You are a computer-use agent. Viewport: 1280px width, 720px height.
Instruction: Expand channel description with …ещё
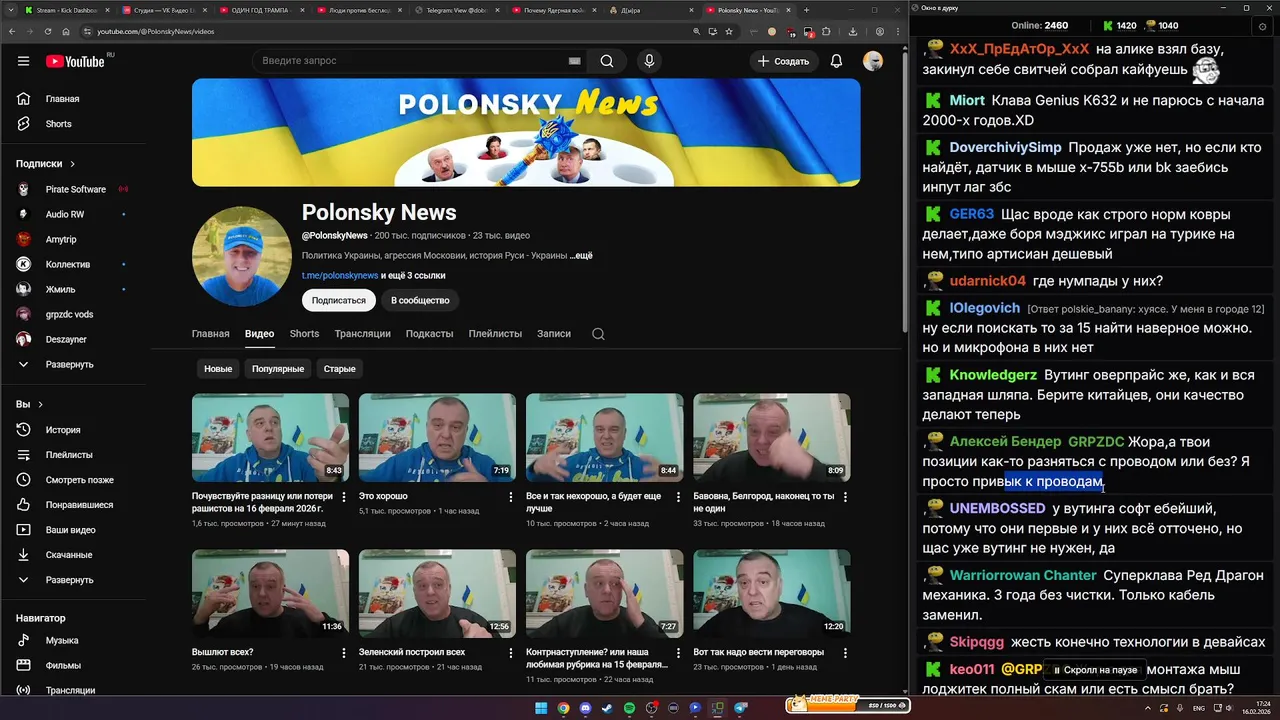coord(581,256)
